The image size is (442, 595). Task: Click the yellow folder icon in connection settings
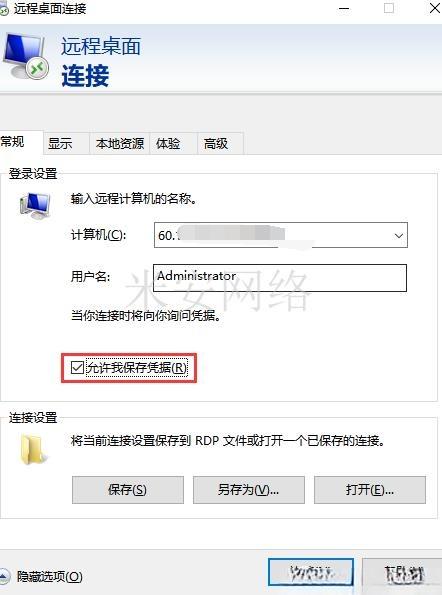[x=33, y=450]
